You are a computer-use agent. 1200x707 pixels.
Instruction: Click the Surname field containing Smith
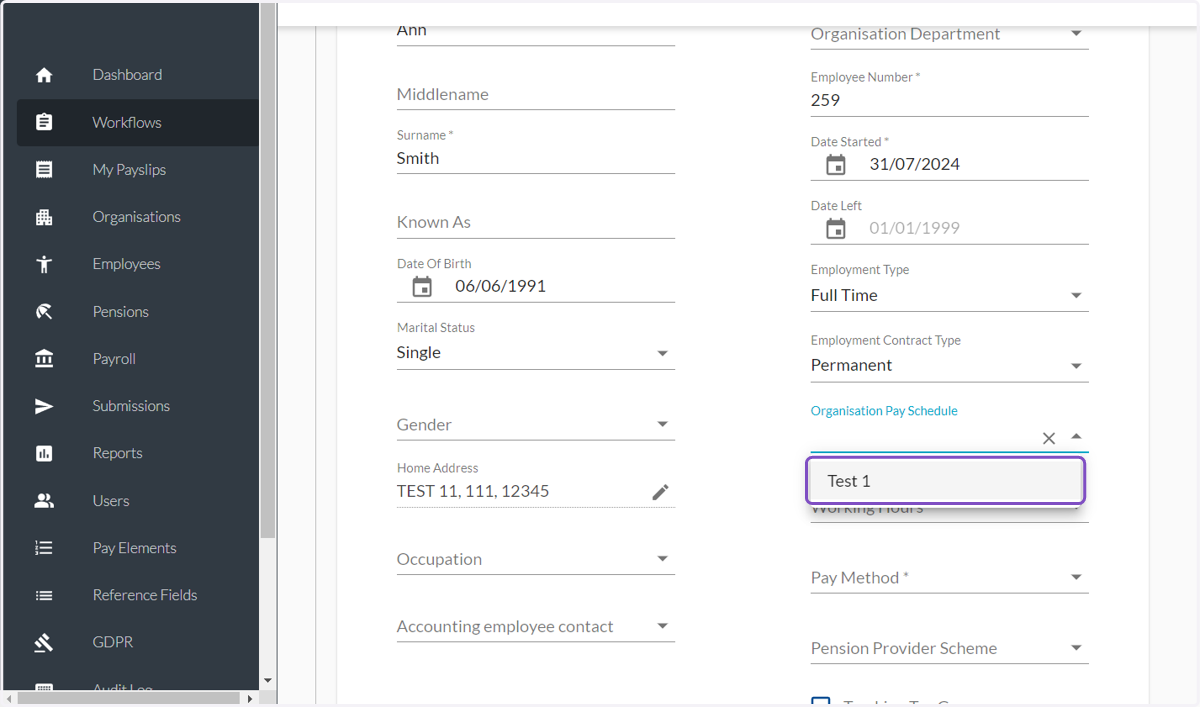[536, 159]
